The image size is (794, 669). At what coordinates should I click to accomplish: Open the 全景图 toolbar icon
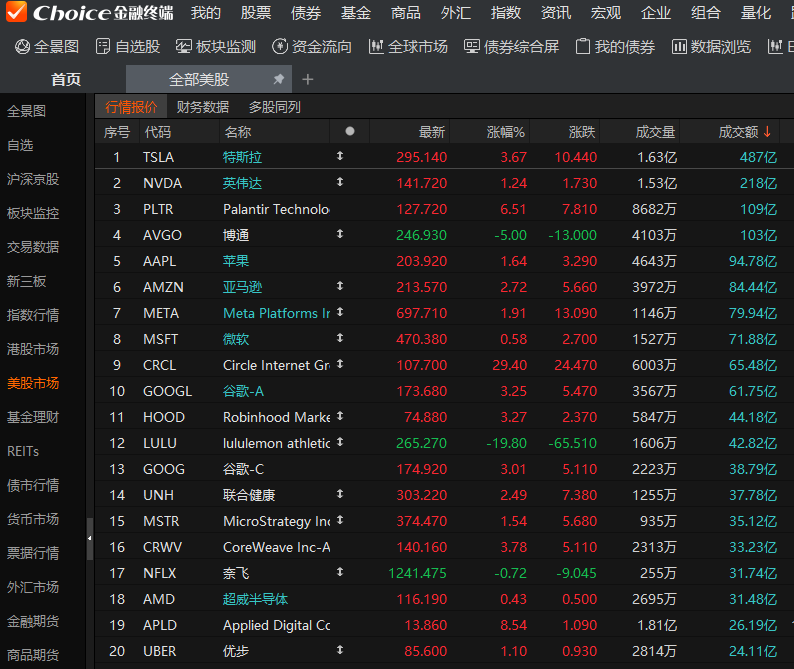pyautogui.click(x=22, y=47)
